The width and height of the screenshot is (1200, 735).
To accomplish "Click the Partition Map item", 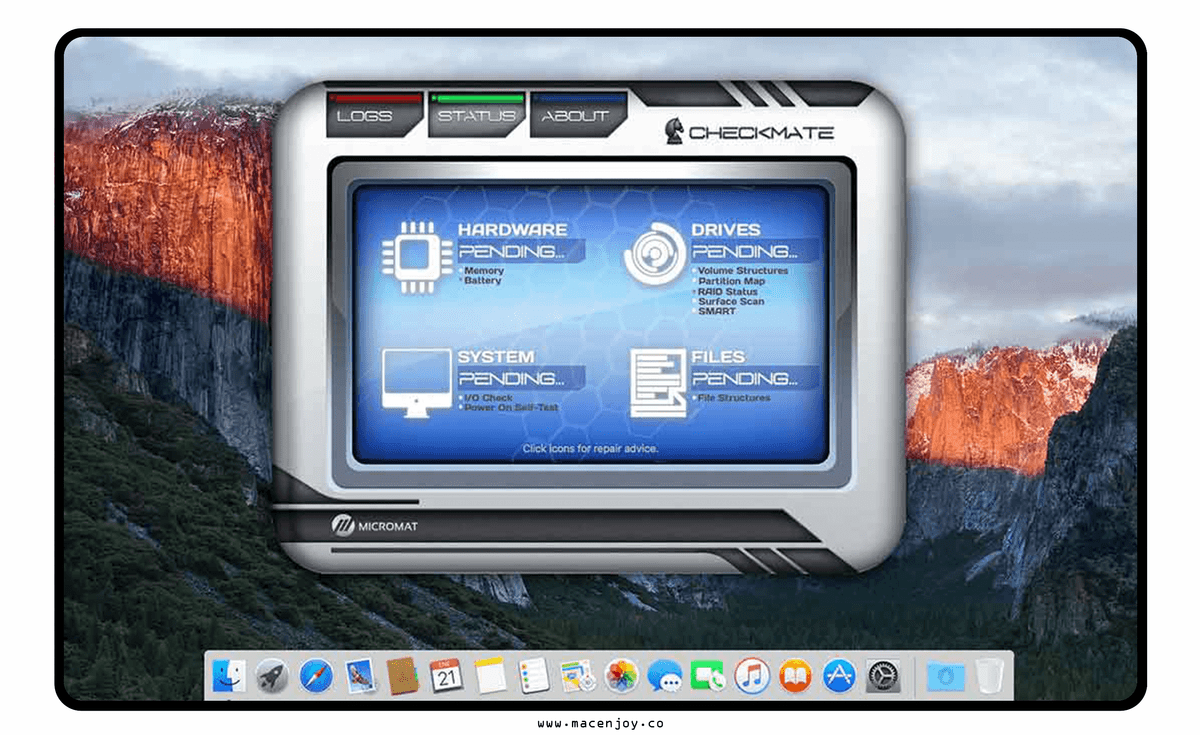I will click(x=732, y=281).
